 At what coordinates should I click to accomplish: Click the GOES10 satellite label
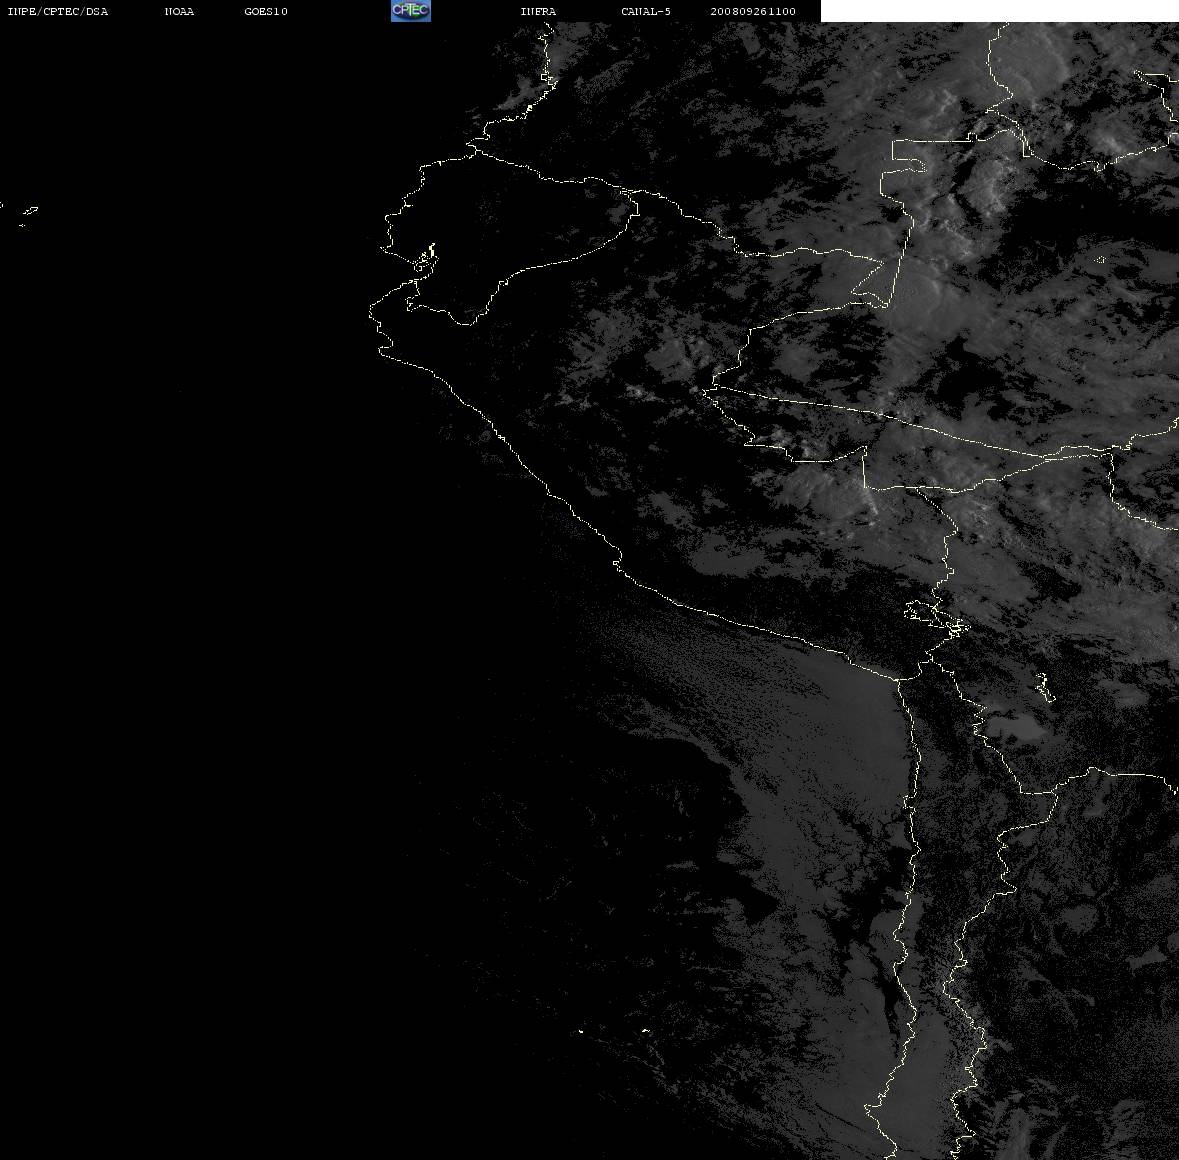[266, 11]
